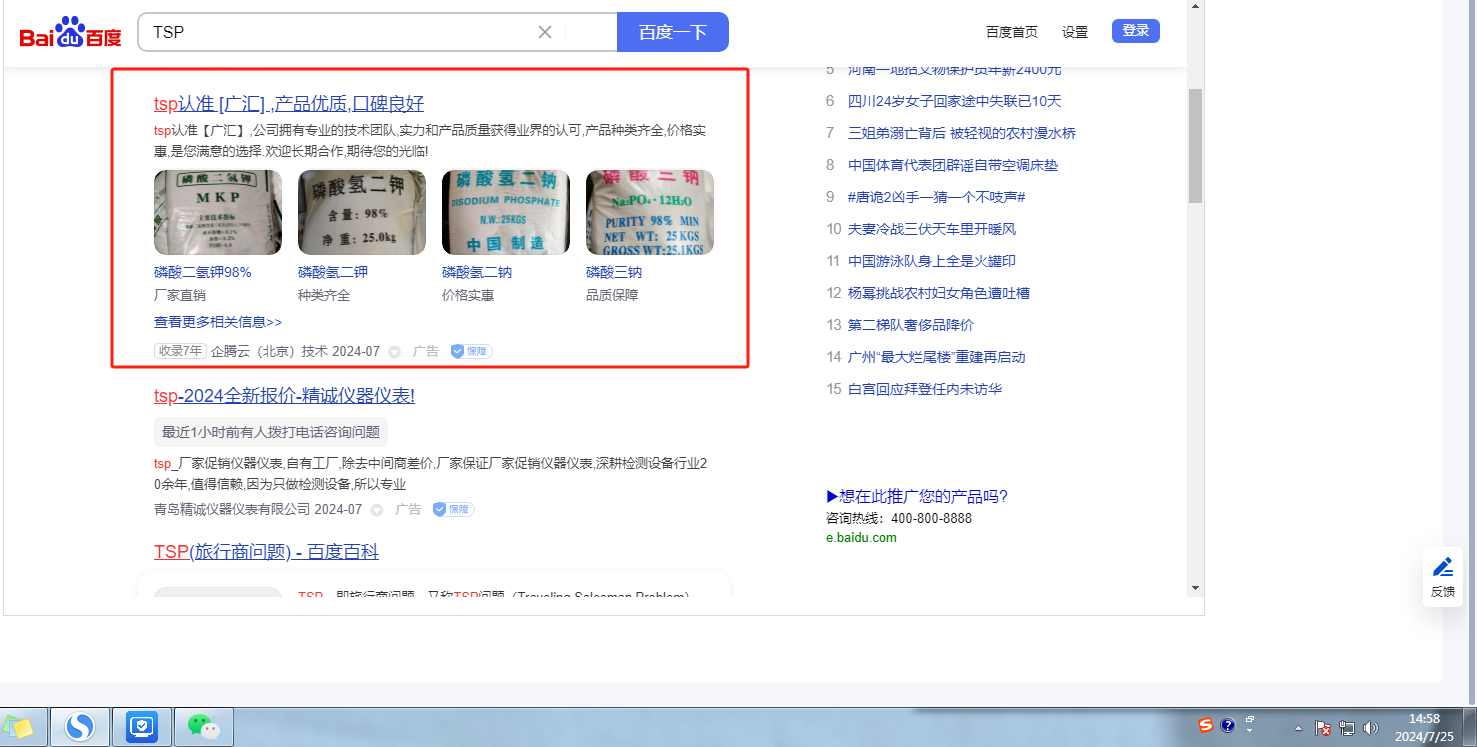This screenshot has width=1477, height=747.
Task: Open the volume speaker tray icon
Action: pos(1370,728)
